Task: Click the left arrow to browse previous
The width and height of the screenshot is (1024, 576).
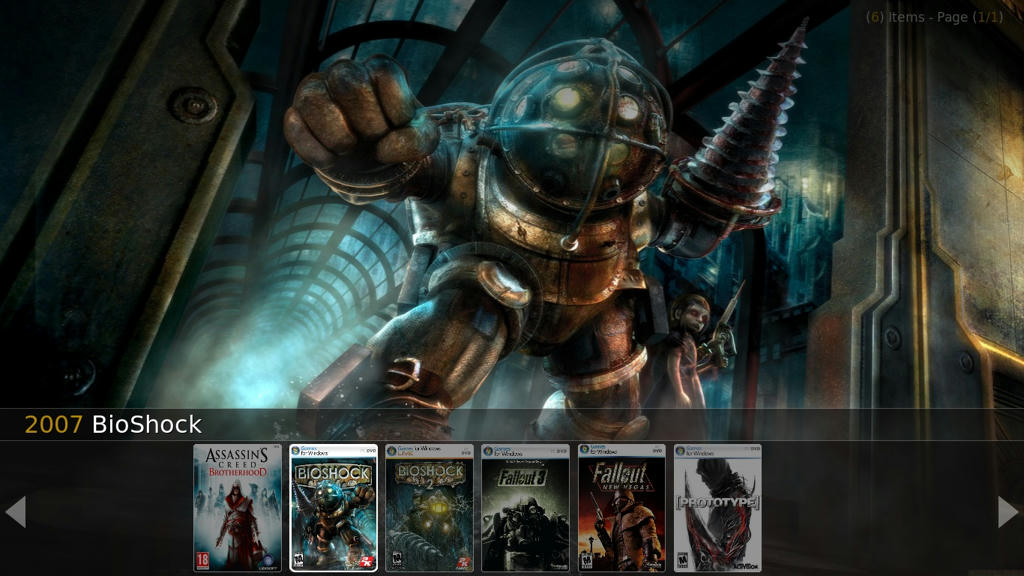Action: pyautogui.click(x=16, y=511)
